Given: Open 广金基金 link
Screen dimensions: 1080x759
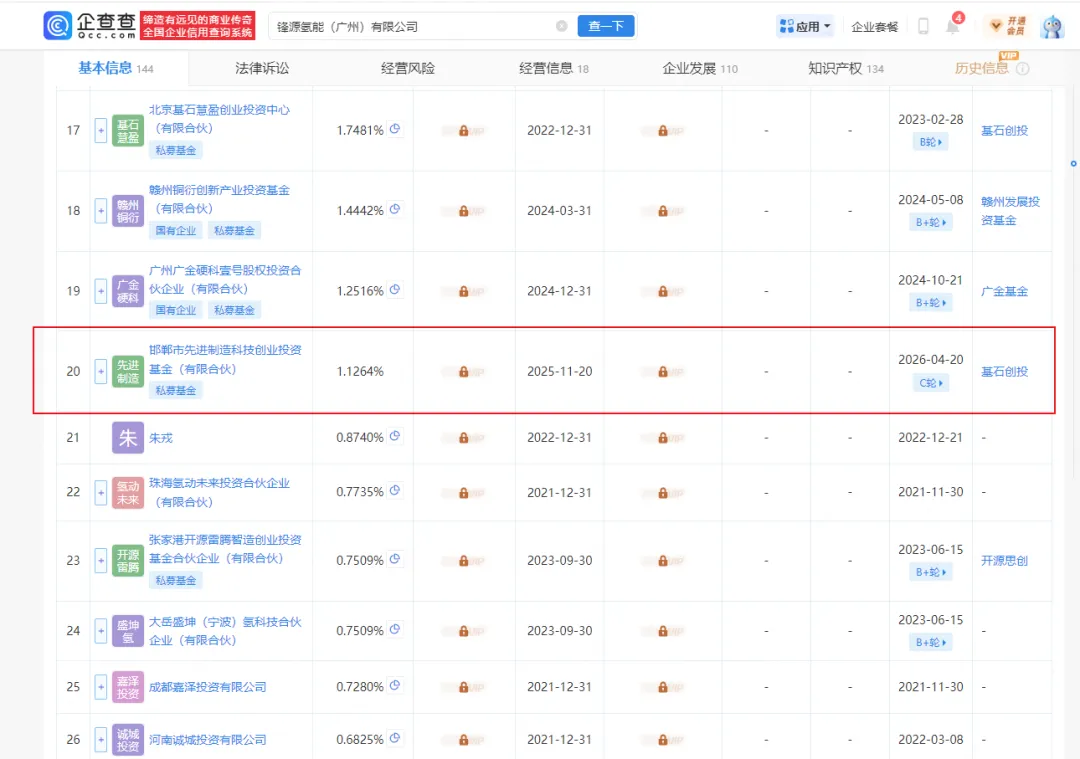Looking at the screenshot, I should point(1004,291).
